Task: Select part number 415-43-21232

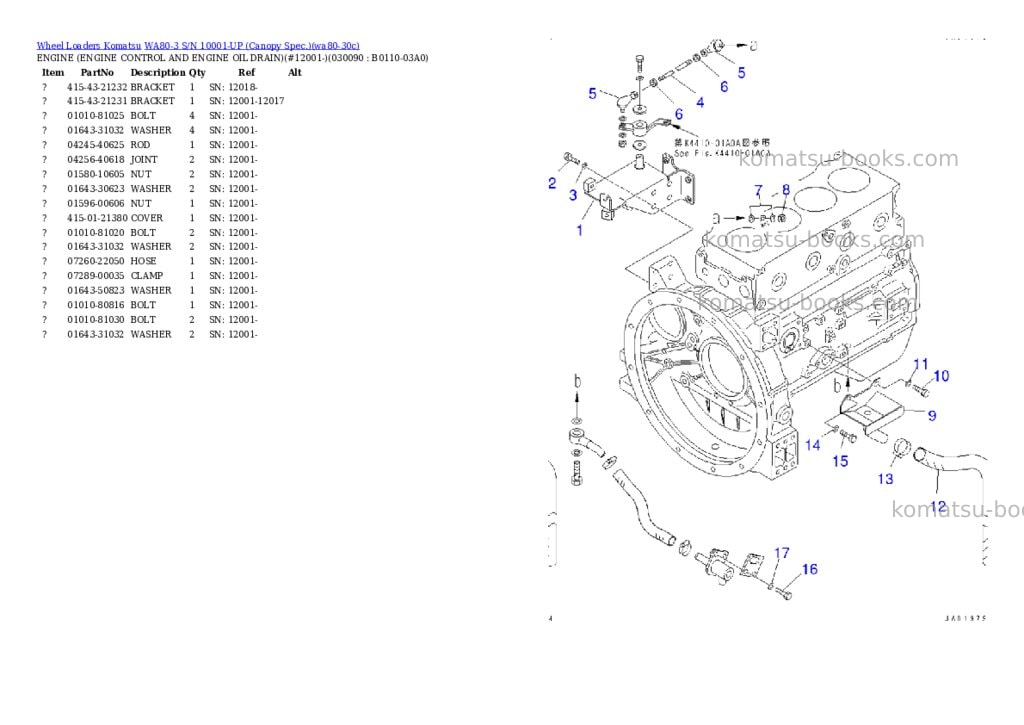Action: point(97,87)
